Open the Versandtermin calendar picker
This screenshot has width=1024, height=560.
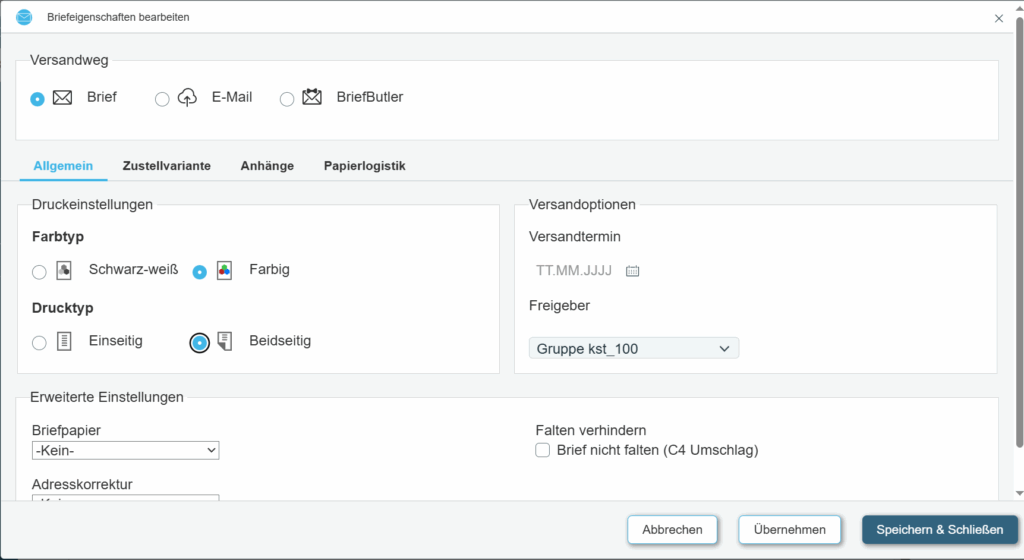coord(632,271)
